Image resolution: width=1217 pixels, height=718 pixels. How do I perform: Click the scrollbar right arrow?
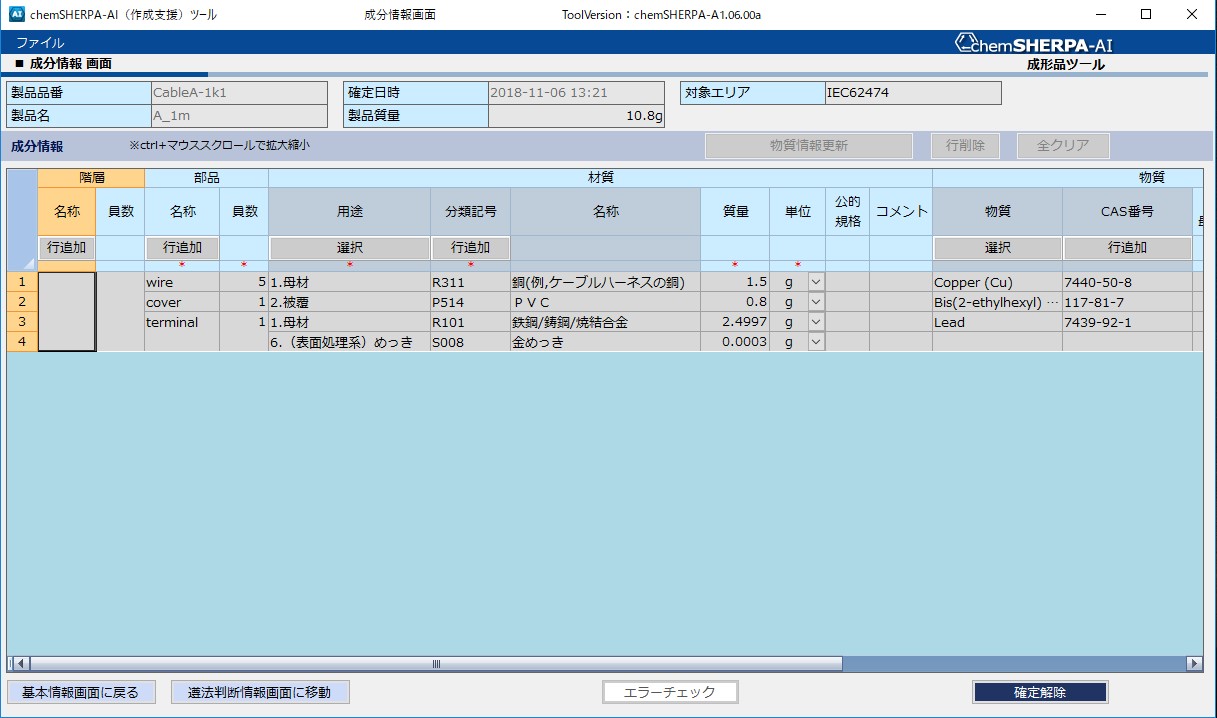click(x=1193, y=663)
